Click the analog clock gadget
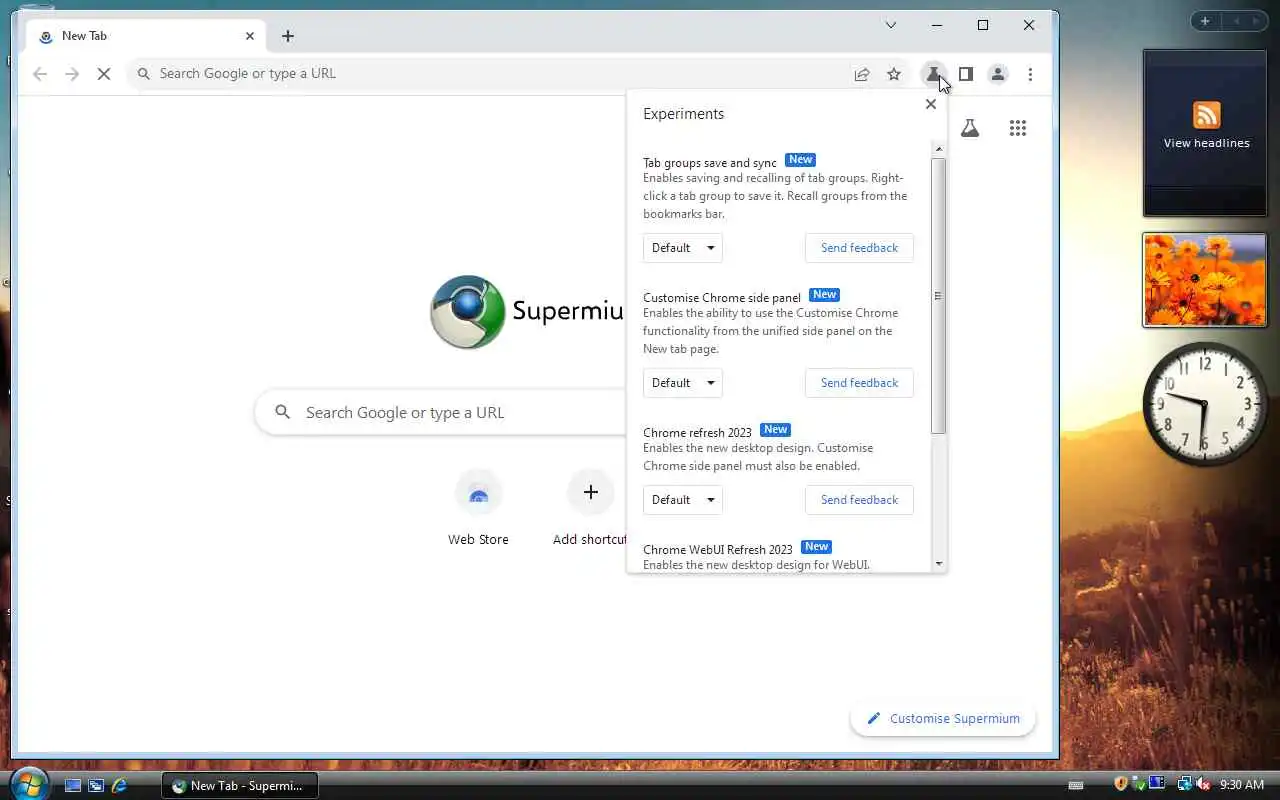 1205,403
